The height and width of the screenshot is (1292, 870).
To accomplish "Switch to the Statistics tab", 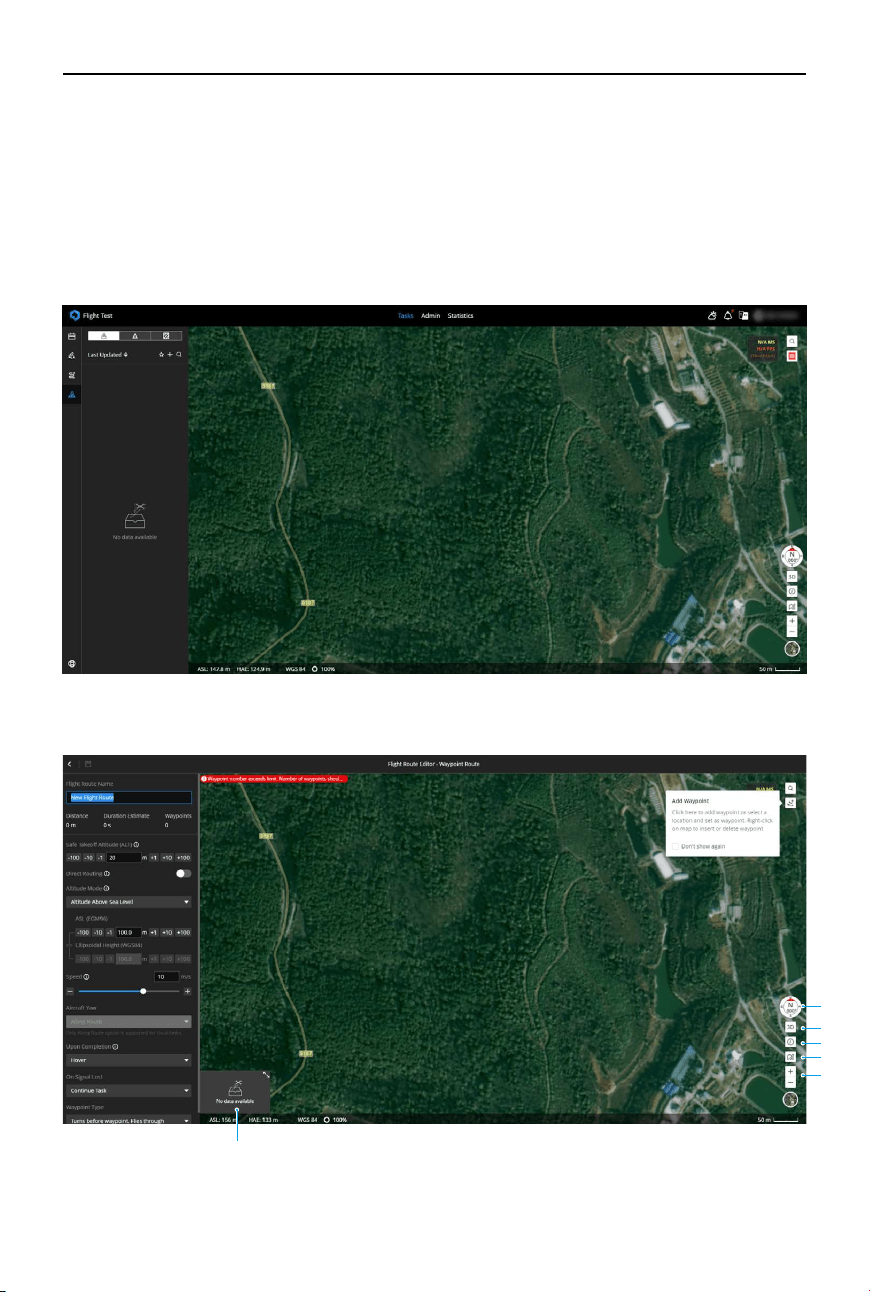I will [461, 316].
